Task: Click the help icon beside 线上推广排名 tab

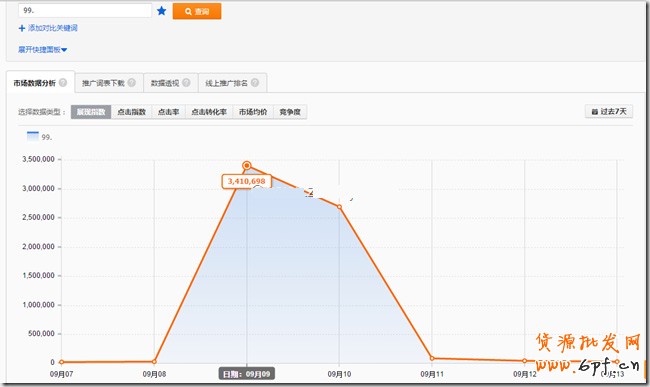Action: click(x=255, y=82)
